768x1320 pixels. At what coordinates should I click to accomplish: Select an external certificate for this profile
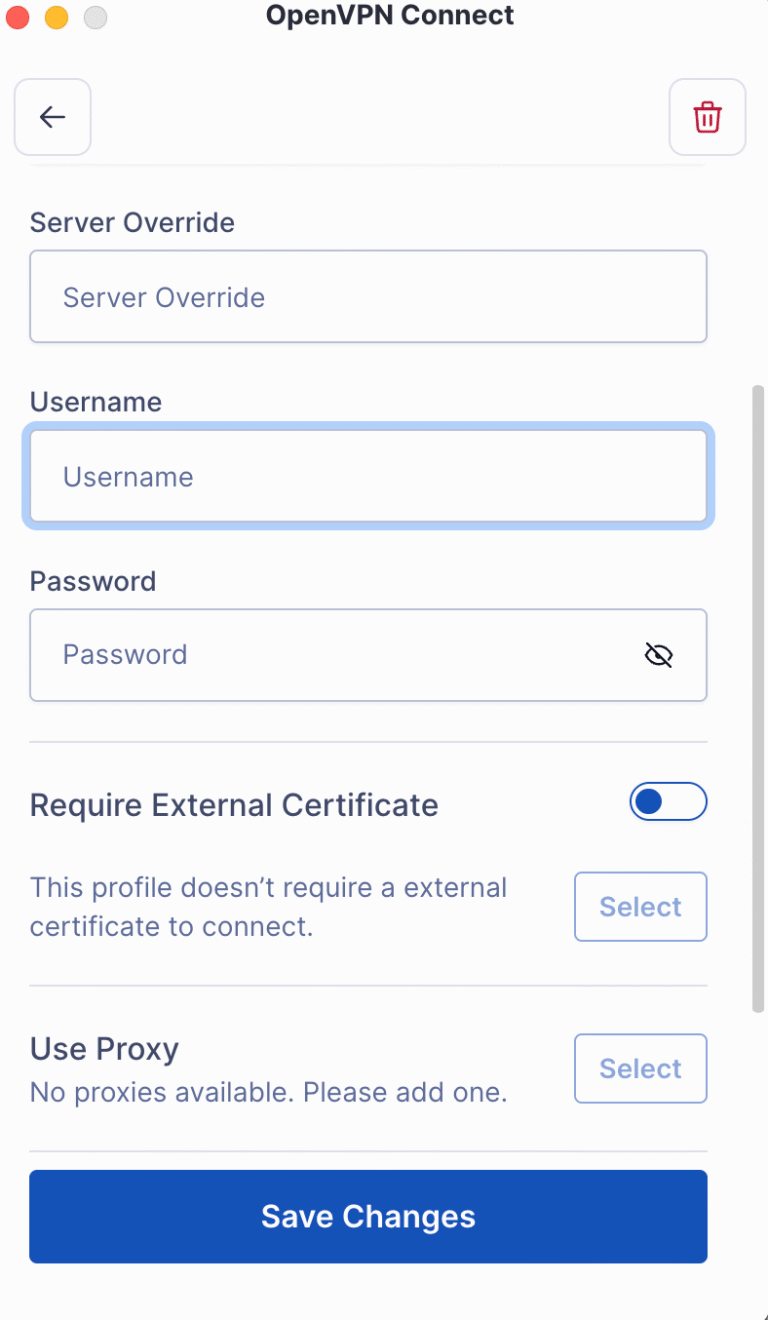click(640, 907)
